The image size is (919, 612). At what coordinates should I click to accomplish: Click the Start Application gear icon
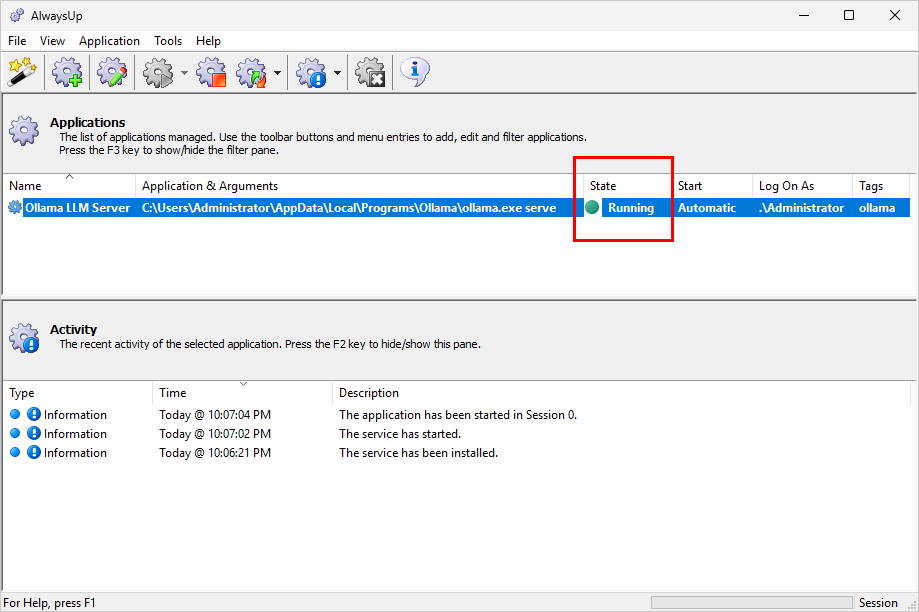(158, 72)
